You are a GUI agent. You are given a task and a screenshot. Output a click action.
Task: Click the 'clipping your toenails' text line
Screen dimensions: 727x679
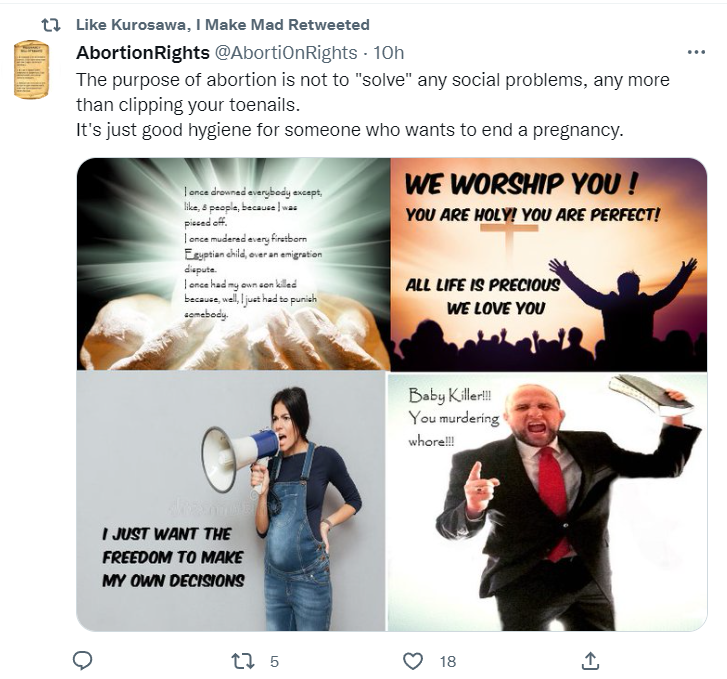point(188,105)
